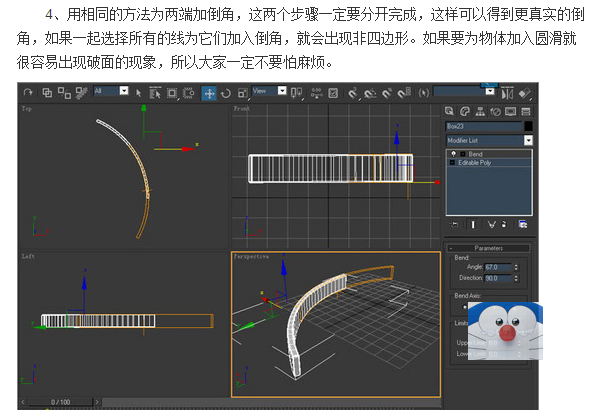
Task: Switch to the Modify command panel tab
Action: tap(465, 111)
